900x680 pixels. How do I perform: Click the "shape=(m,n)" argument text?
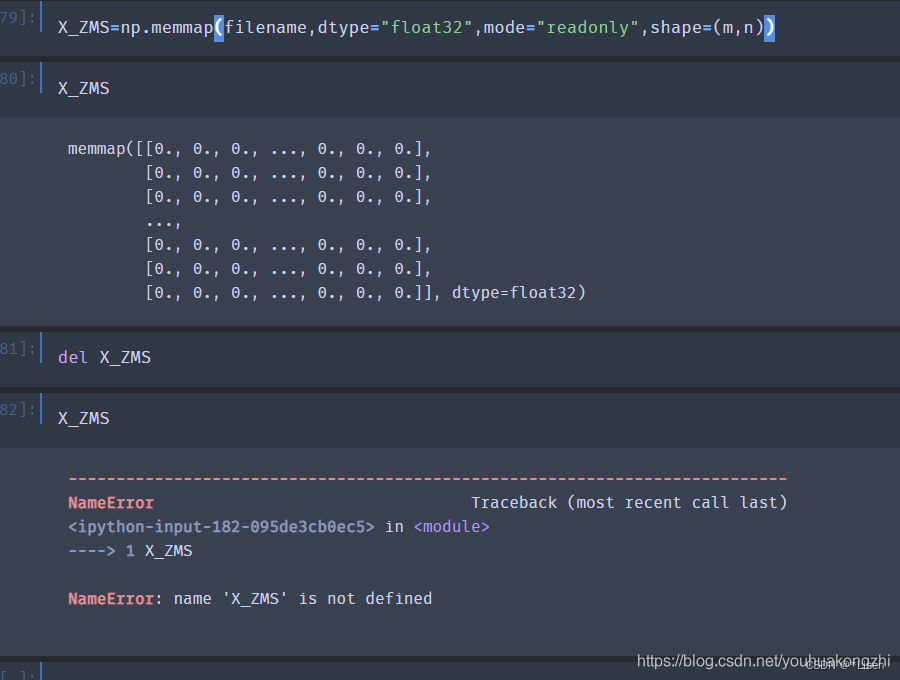tap(707, 28)
